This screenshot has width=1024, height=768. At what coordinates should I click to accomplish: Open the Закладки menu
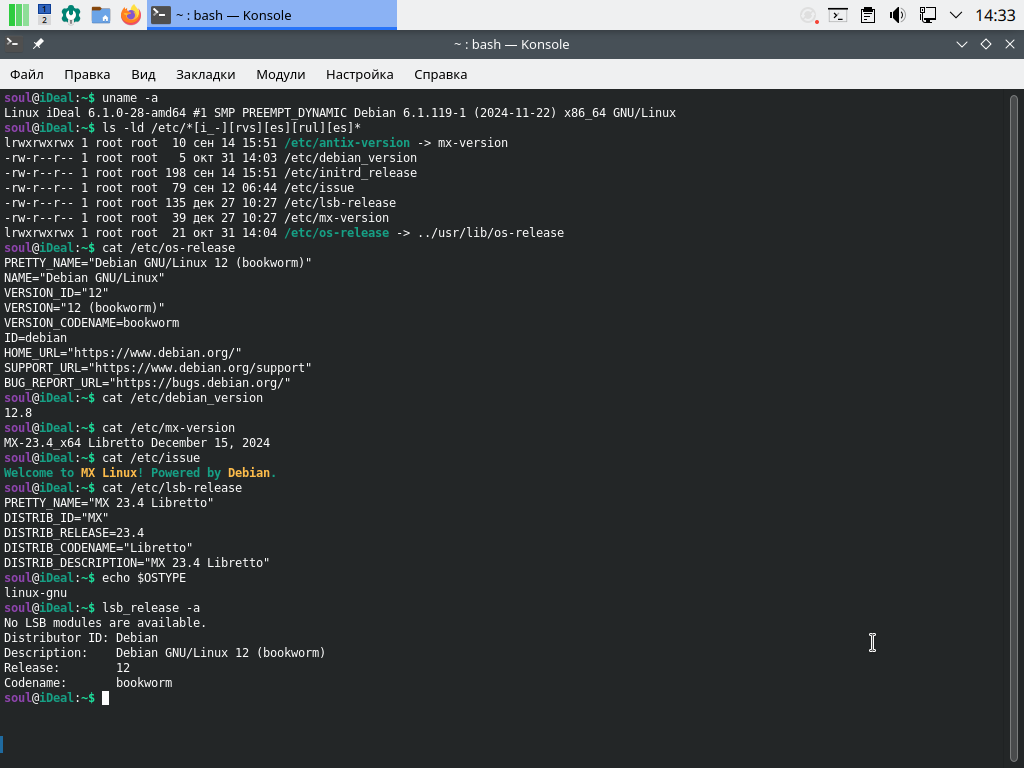pos(206,74)
